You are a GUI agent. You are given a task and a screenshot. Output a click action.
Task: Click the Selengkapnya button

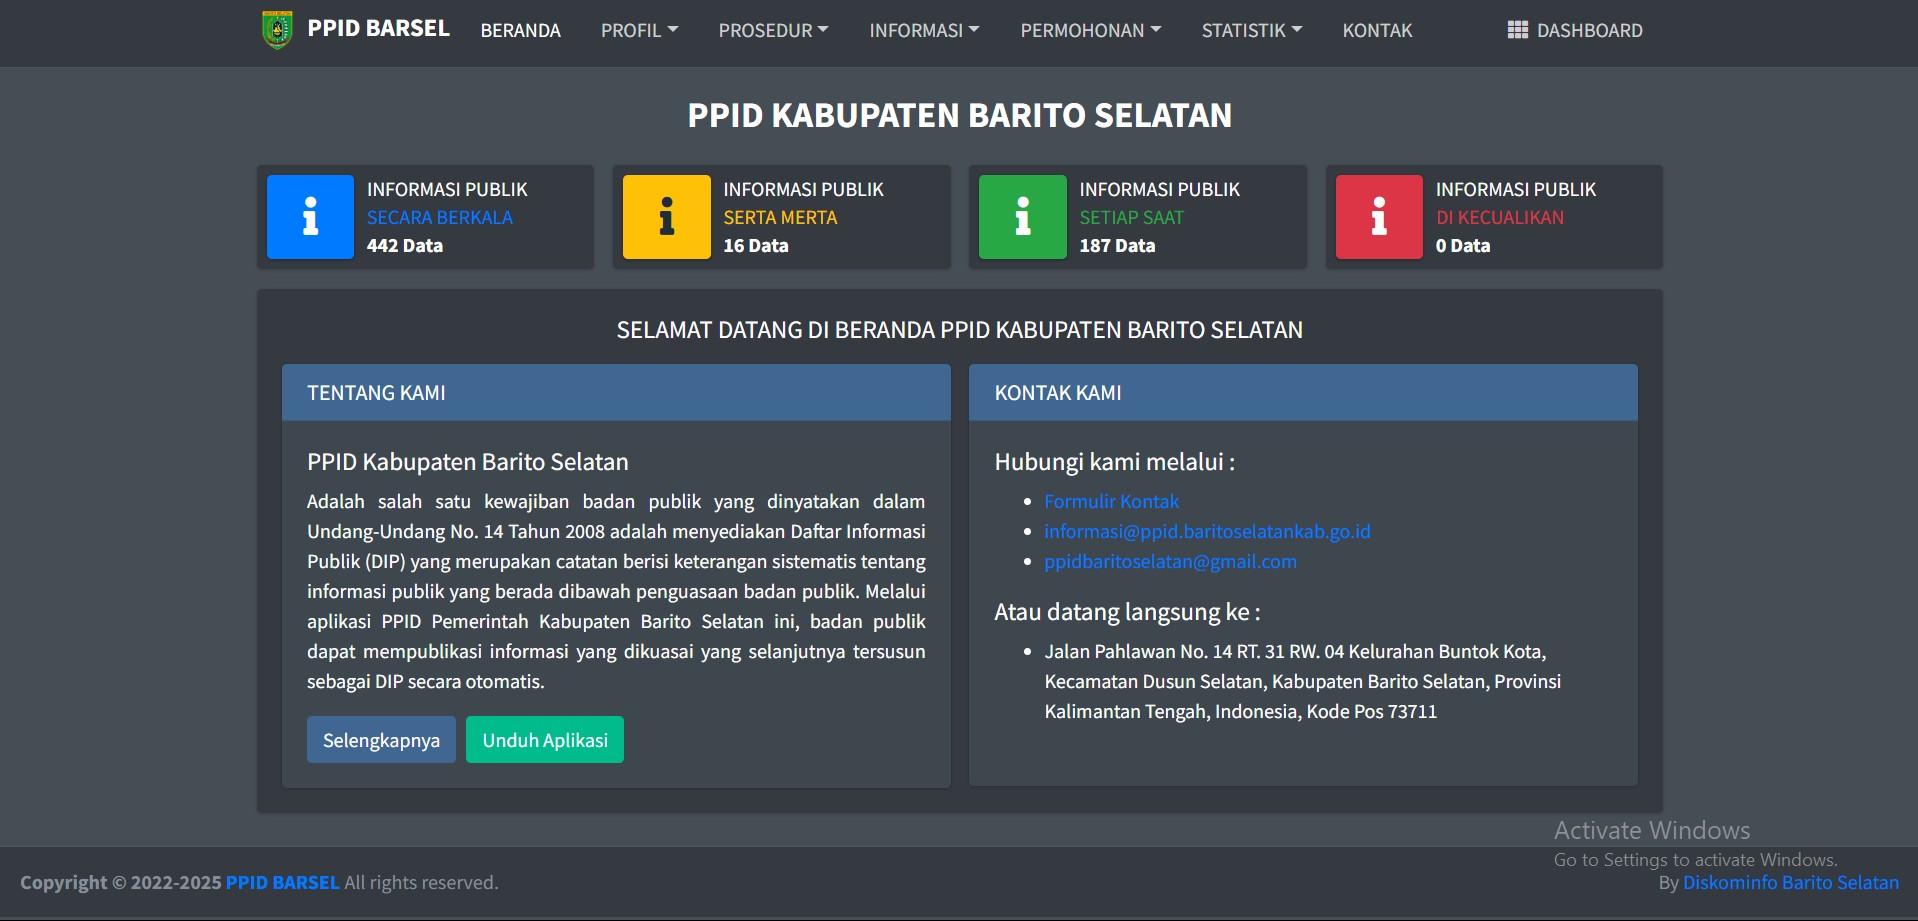point(381,740)
